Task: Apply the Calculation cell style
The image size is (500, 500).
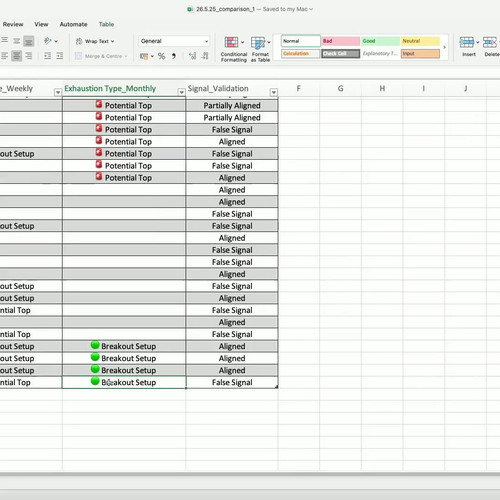Action: (x=300, y=53)
